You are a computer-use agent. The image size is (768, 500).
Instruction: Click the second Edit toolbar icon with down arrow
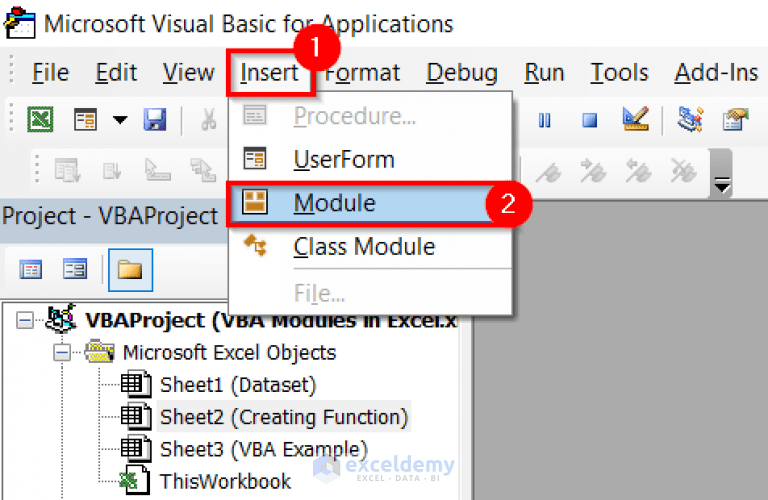click(x=112, y=171)
